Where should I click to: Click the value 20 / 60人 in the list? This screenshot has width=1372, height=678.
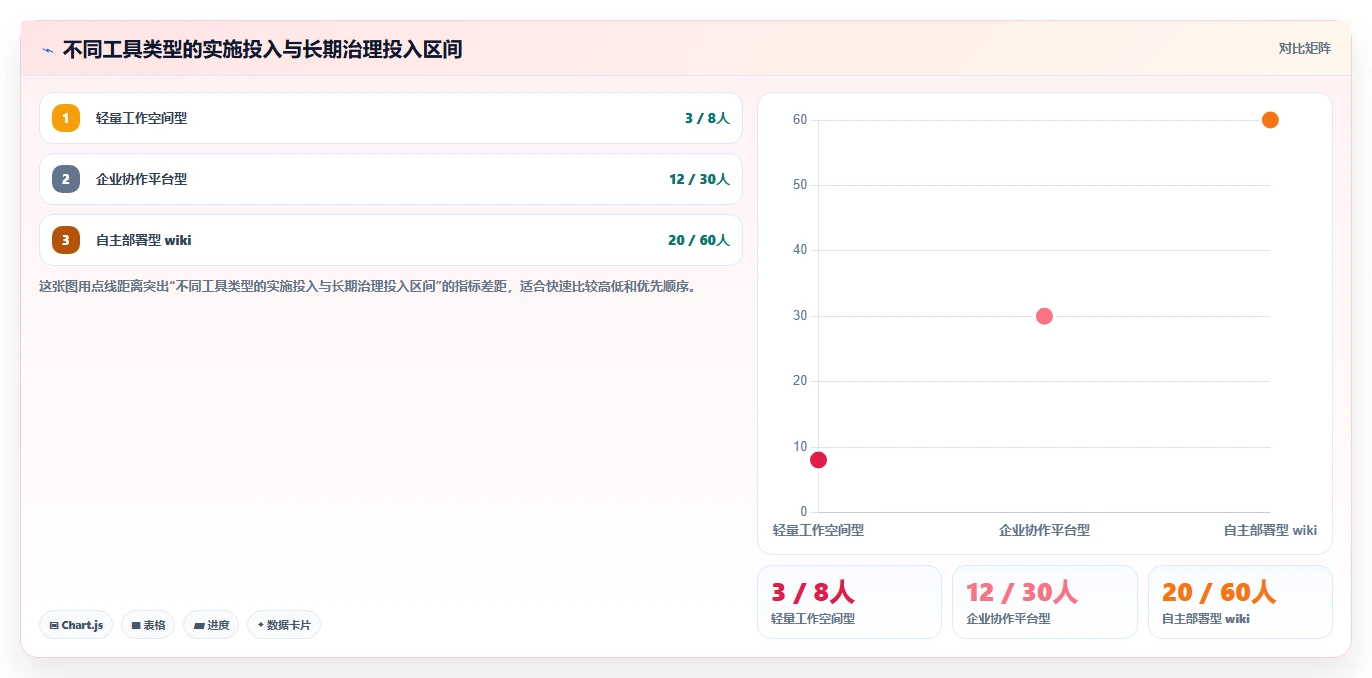(x=699, y=240)
